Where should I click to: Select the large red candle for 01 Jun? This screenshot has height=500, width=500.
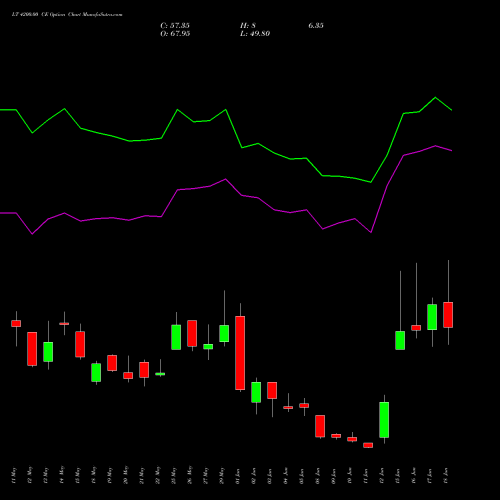coord(240,353)
